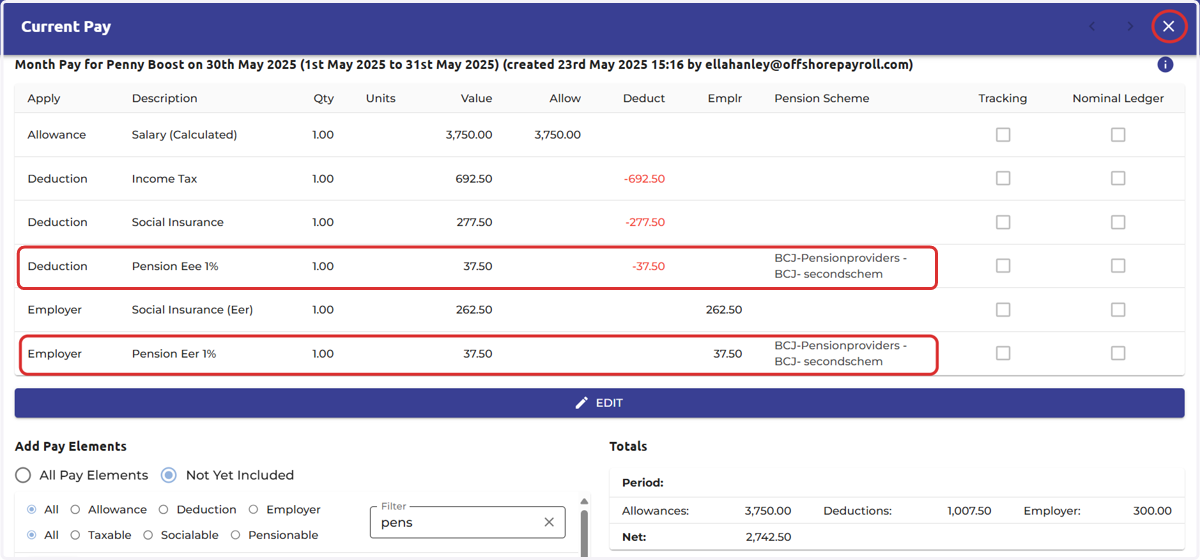Click the Net total 2,742.50
Screen dimensions: 1200x560
[768, 537]
